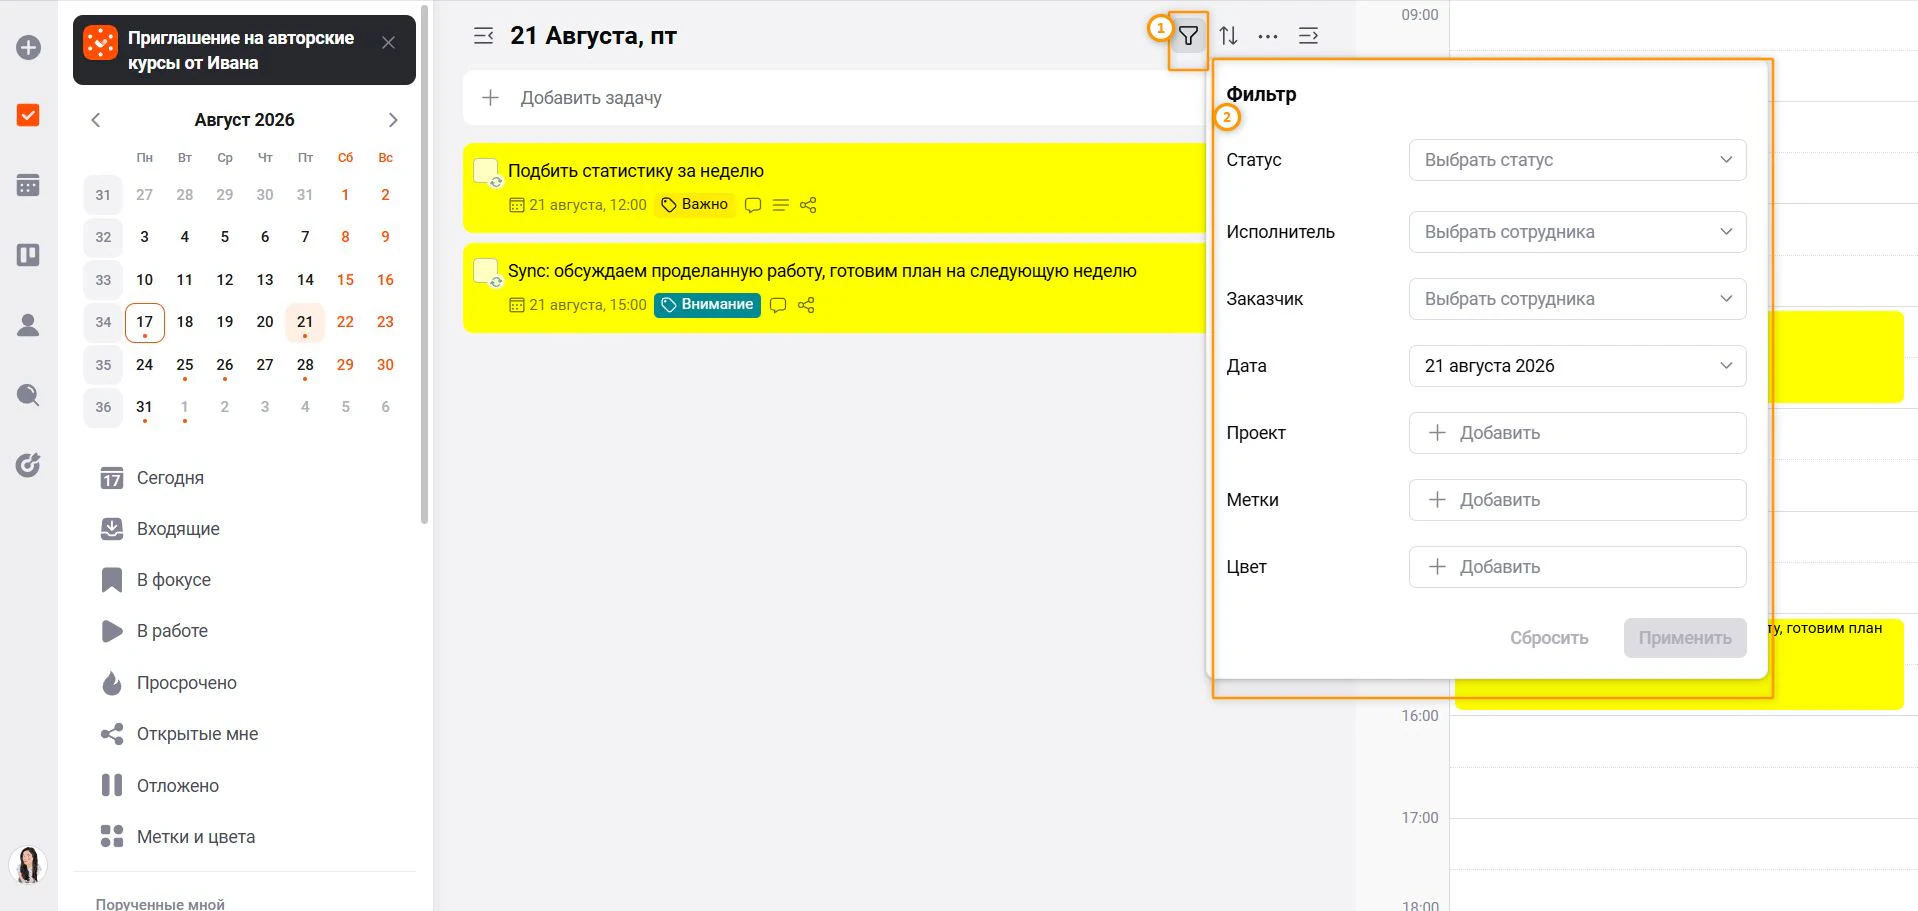Open the kanban boards icon in left rail
This screenshot has width=1918, height=911.
(29, 255)
